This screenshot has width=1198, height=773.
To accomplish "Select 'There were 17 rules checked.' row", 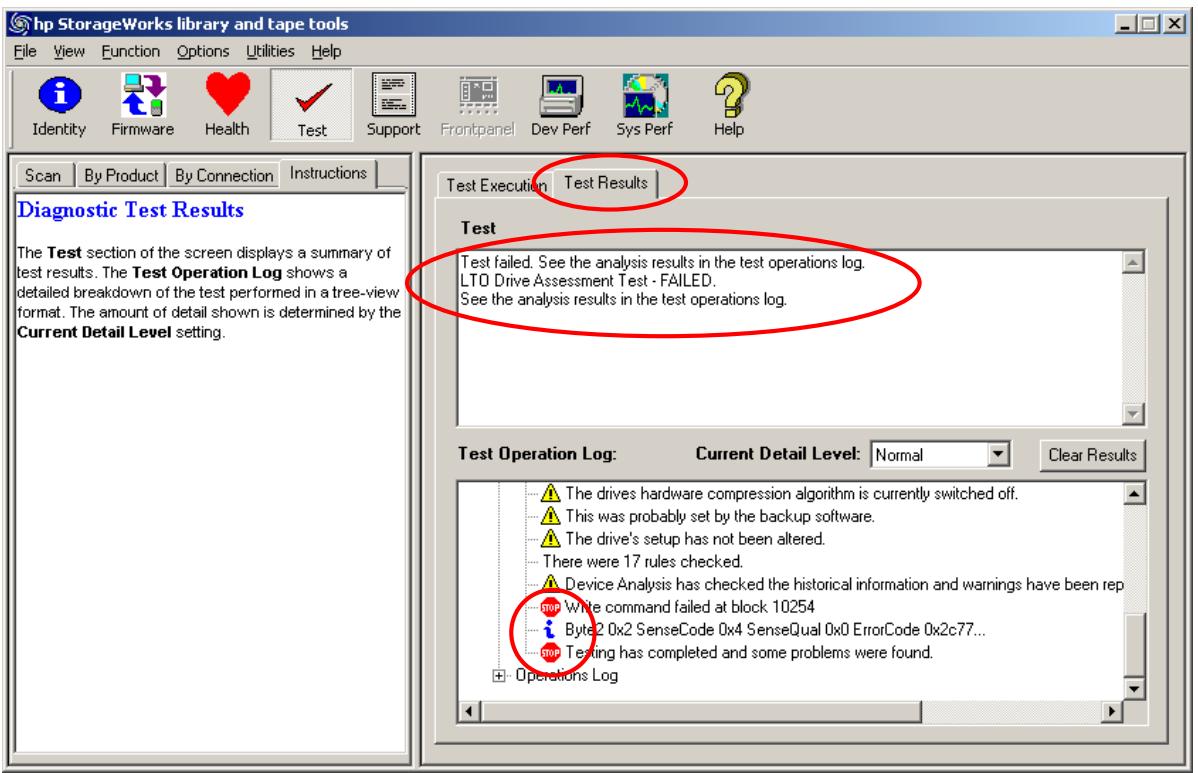I will pos(643,561).
